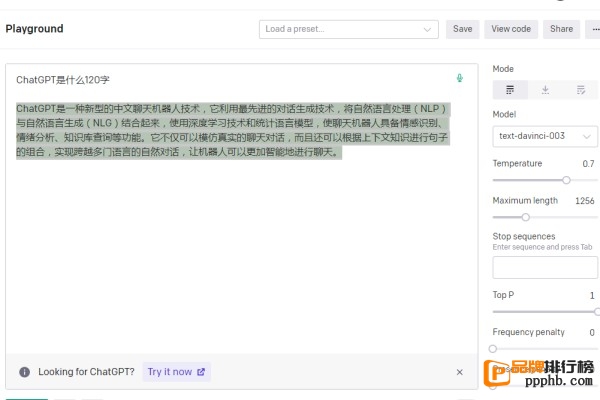Click the prompt text ChatGPT是什么120字
The height and width of the screenshot is (400, 600).
click(x=63, y=80)
